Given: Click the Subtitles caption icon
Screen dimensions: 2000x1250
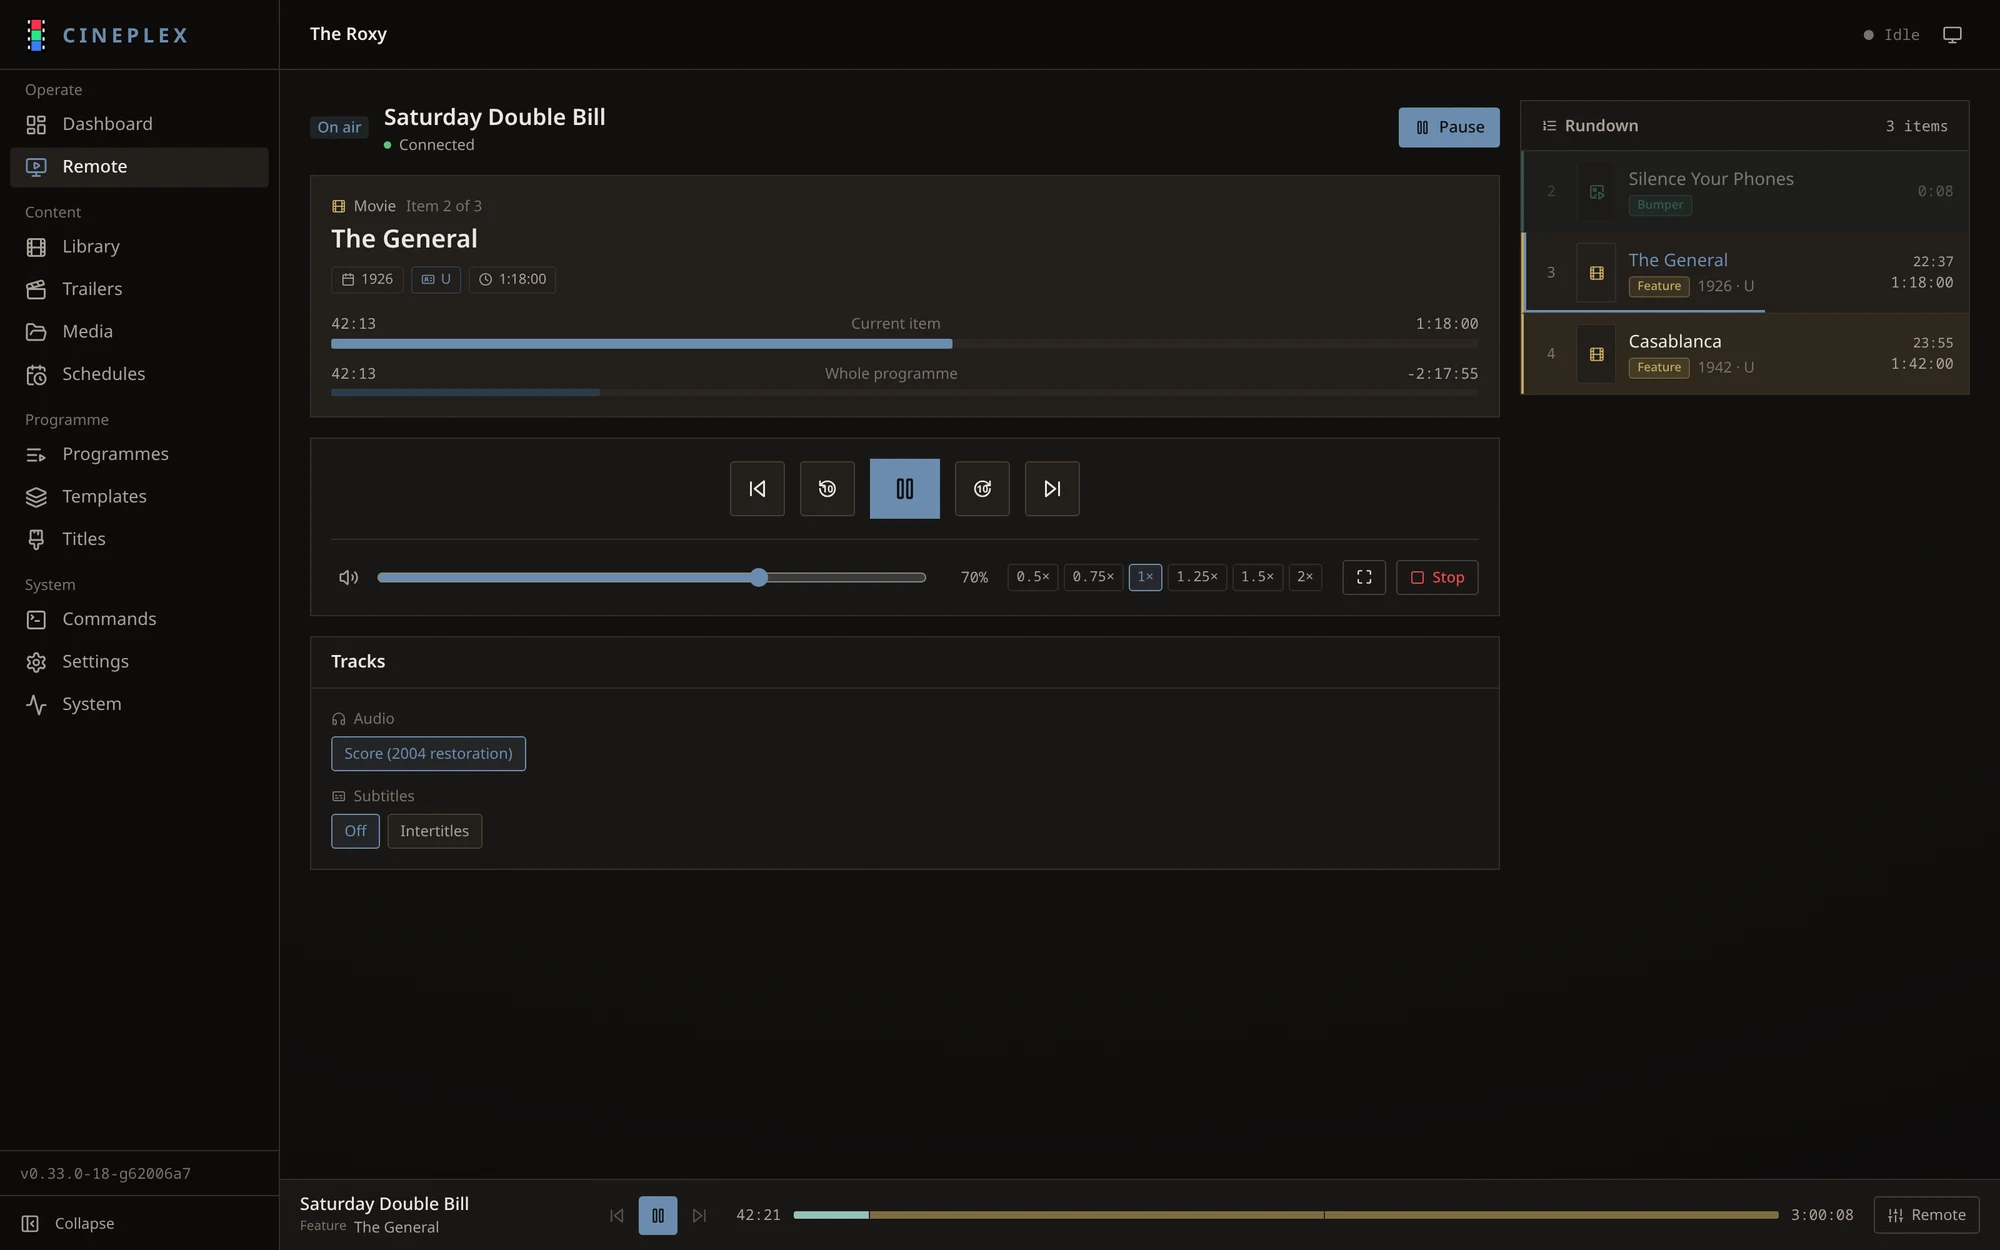Looking at the screenshot, I should coord(338,797).
